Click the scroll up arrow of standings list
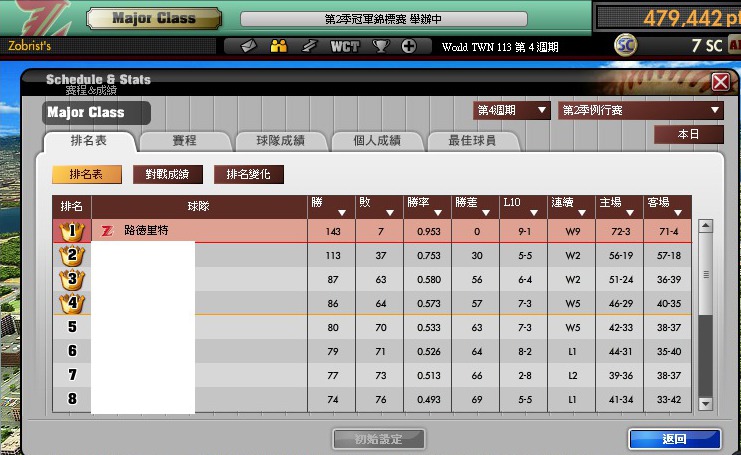 point(705,226)
